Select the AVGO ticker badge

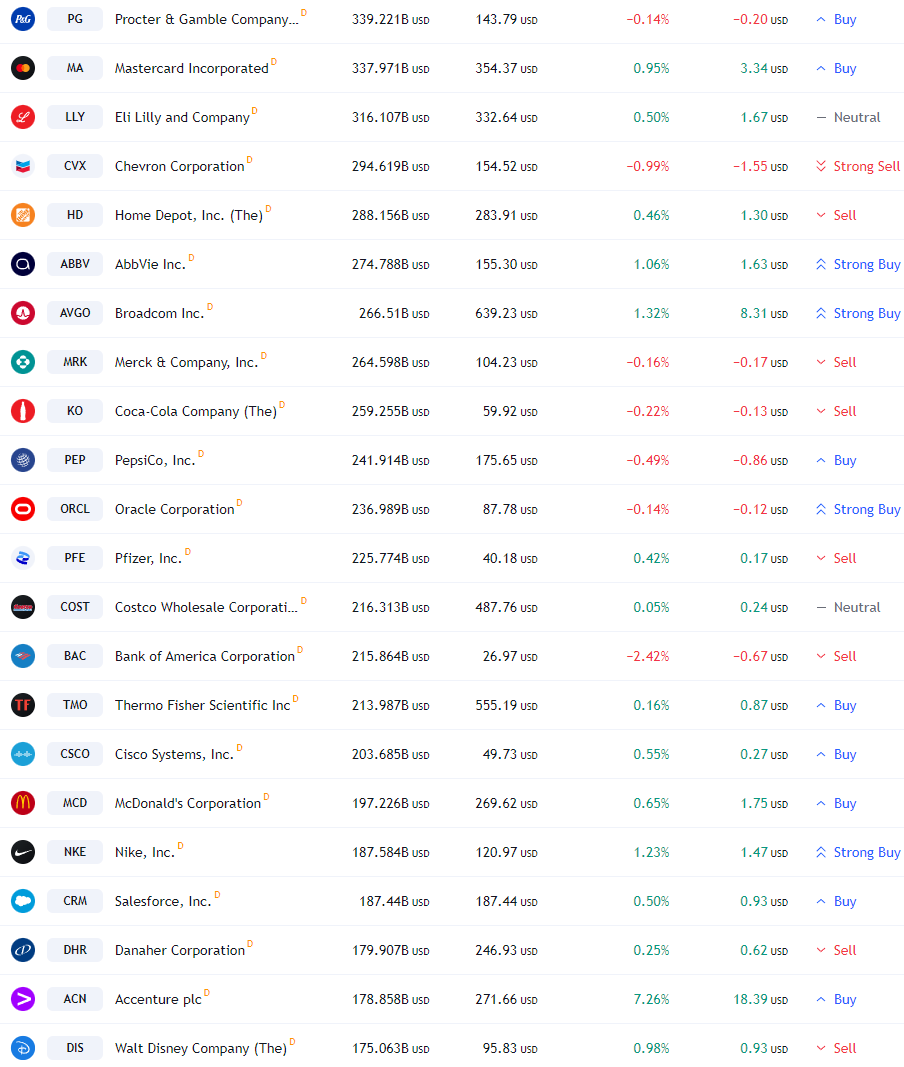(75, 313)
